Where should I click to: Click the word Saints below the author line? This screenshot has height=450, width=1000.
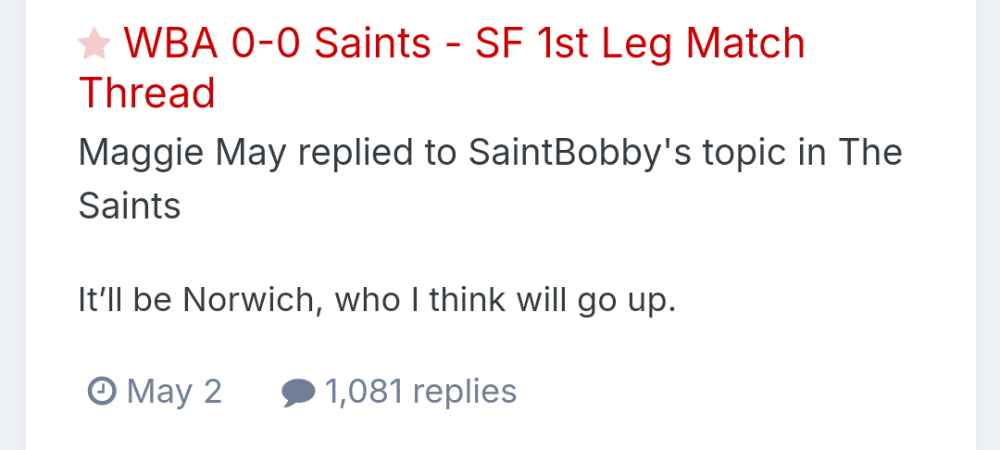129,205
